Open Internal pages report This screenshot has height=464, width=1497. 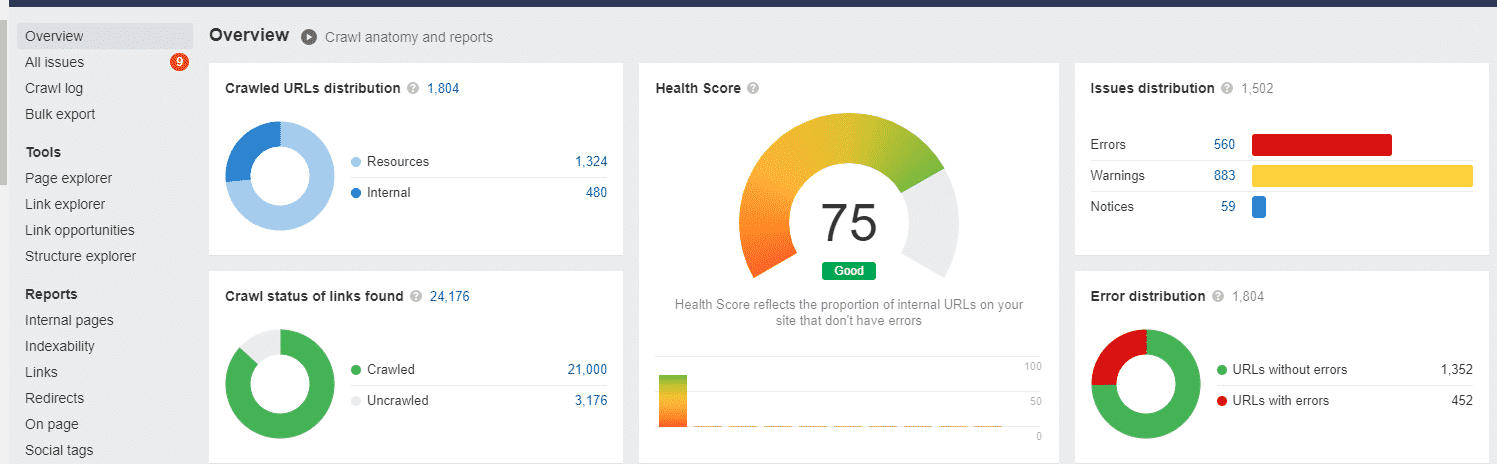[69, 320]
